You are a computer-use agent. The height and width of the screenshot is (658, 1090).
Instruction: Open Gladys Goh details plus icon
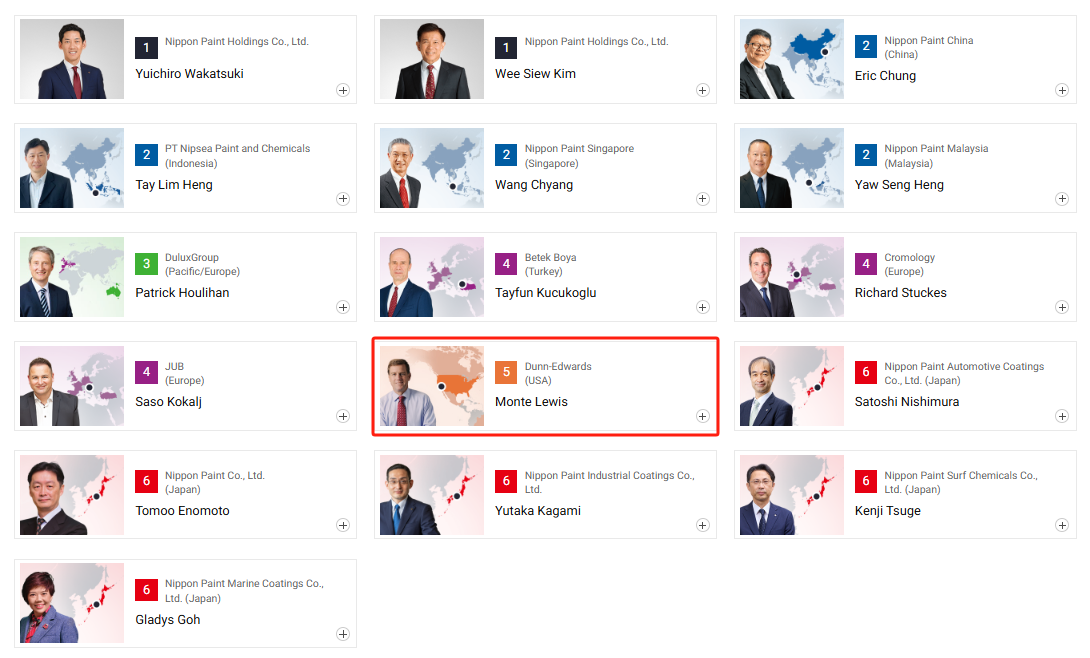pyautogui.click(x=343, y=634)
